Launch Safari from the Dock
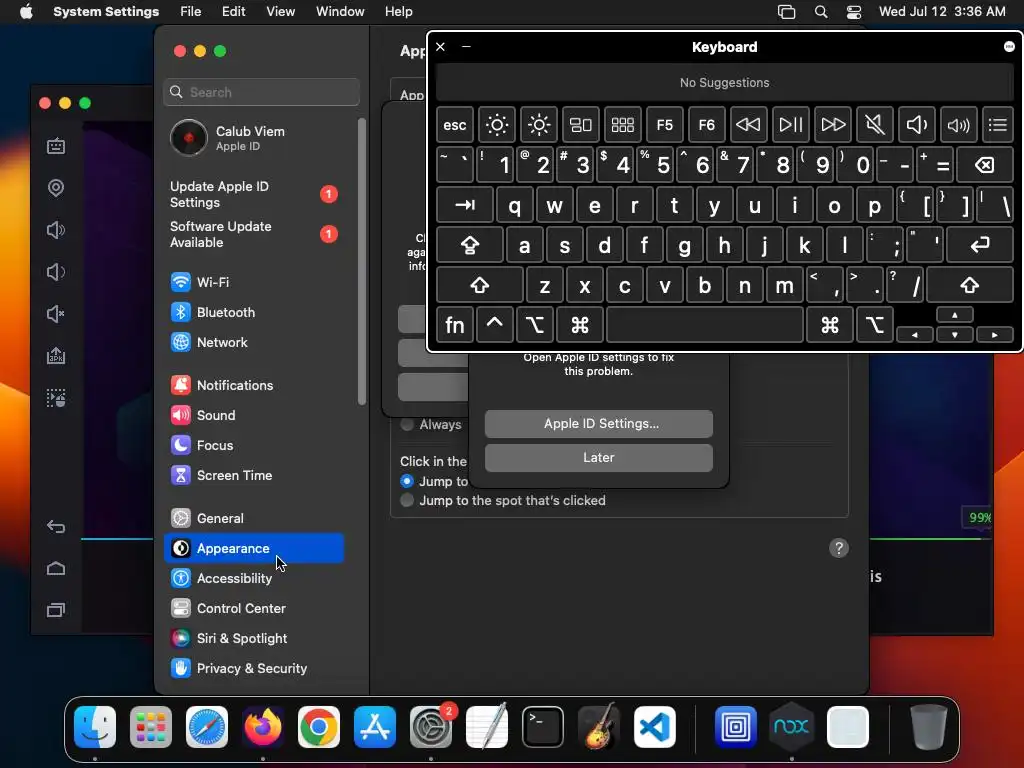The width and height of the screenshot is (1024, 768). point(207,727)
